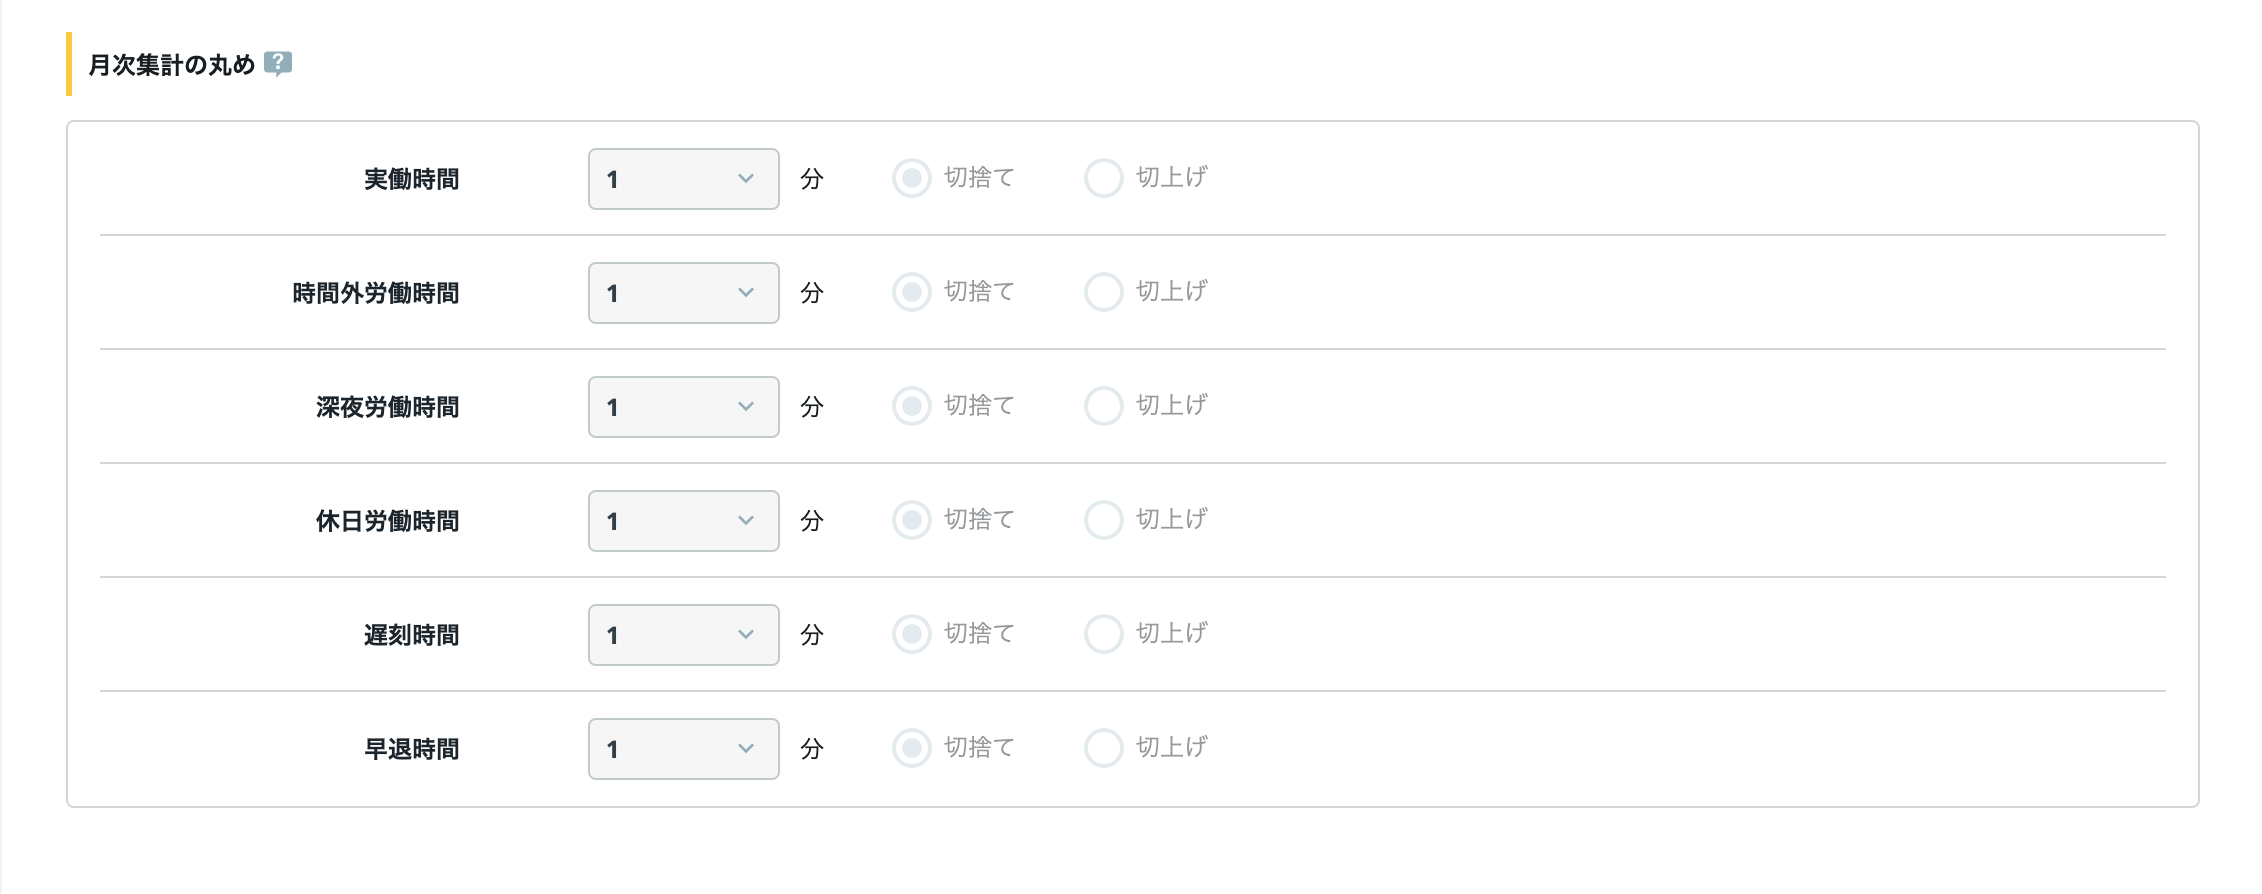Click the 月次集計の丸め section heading
Screen dimensions: 2262x894
pyautogui.click(x=172, y=65)
